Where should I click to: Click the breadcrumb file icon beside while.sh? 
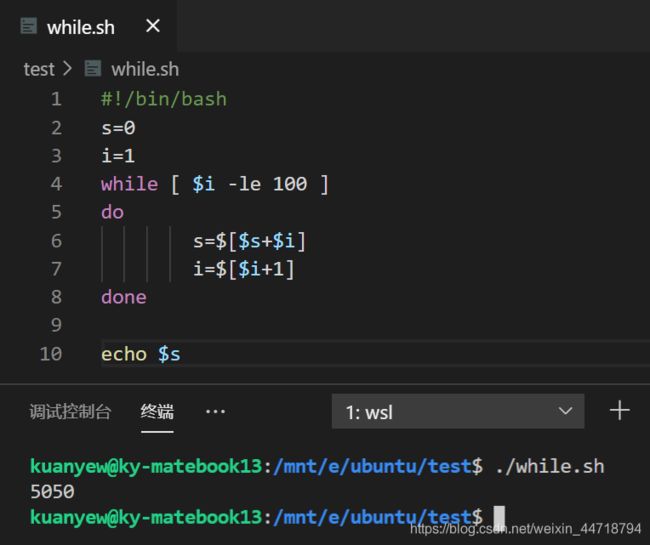[93, 69]
